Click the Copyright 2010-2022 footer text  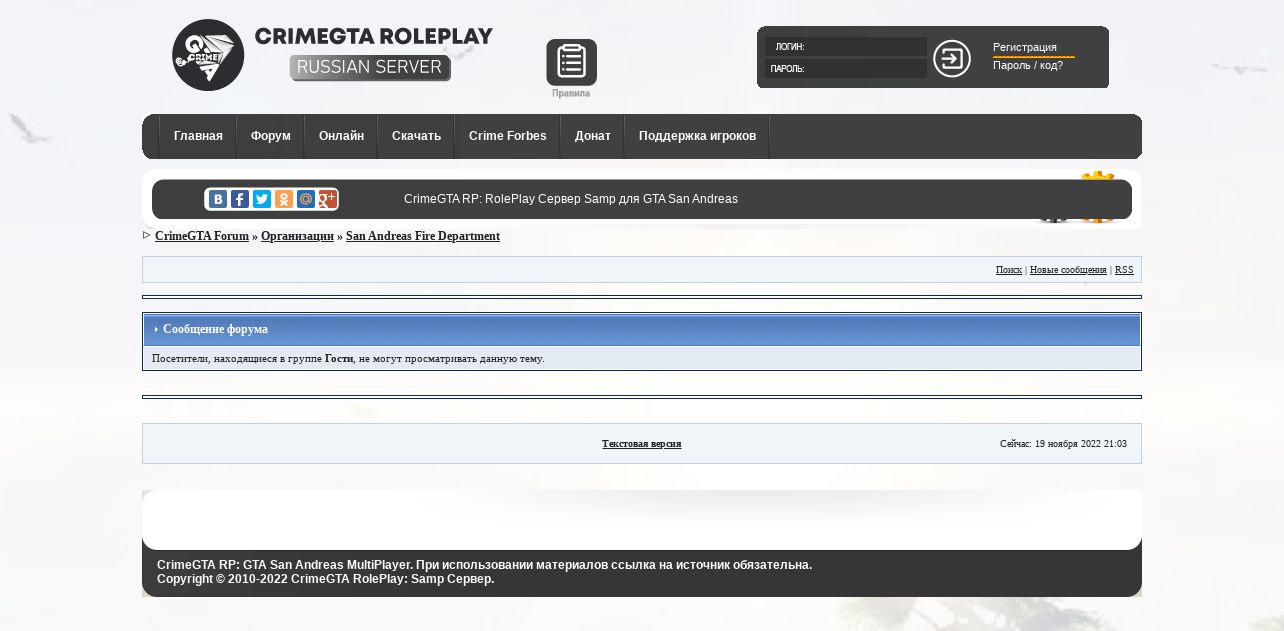[325, 579]
